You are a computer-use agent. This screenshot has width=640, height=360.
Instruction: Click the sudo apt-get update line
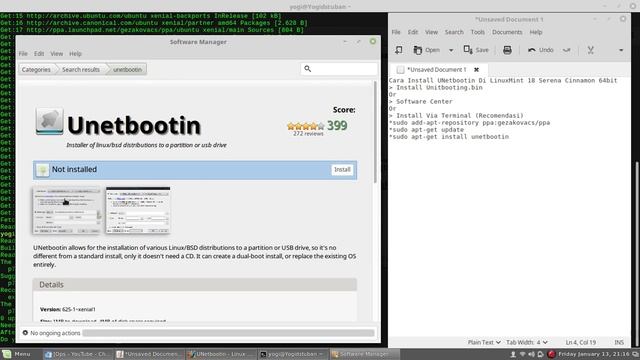[426, 129]
